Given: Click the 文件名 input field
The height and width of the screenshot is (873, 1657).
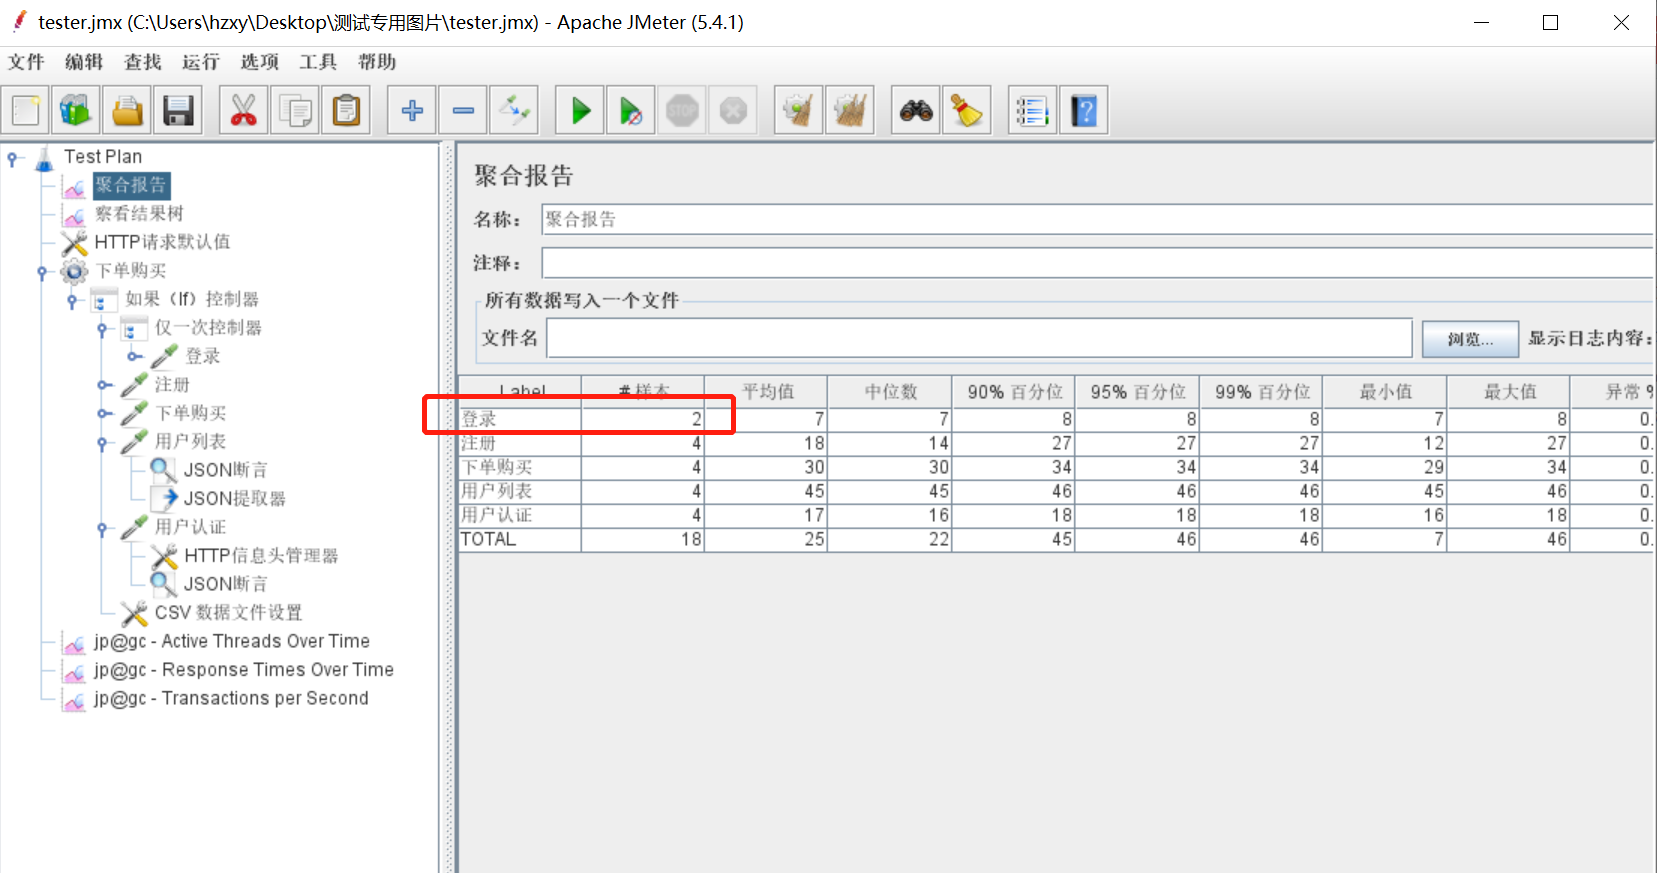Looking at the screenshot, I should pos(979,338).
